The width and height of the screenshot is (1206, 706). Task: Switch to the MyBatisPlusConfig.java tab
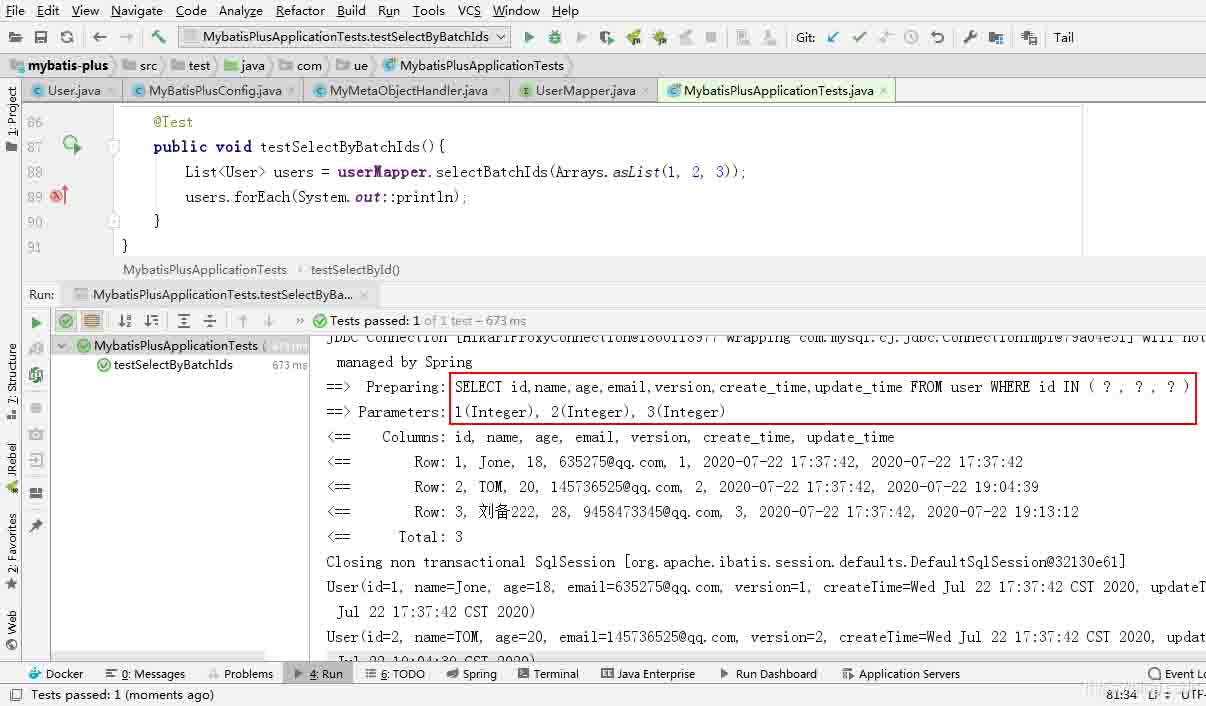214,90
